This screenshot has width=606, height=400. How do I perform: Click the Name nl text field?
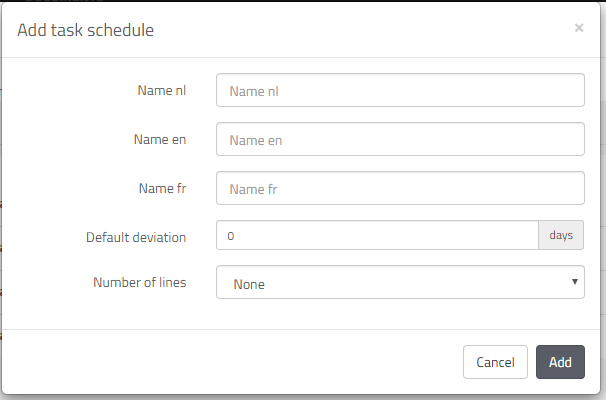pyautogui.click(x=400, y=90)
